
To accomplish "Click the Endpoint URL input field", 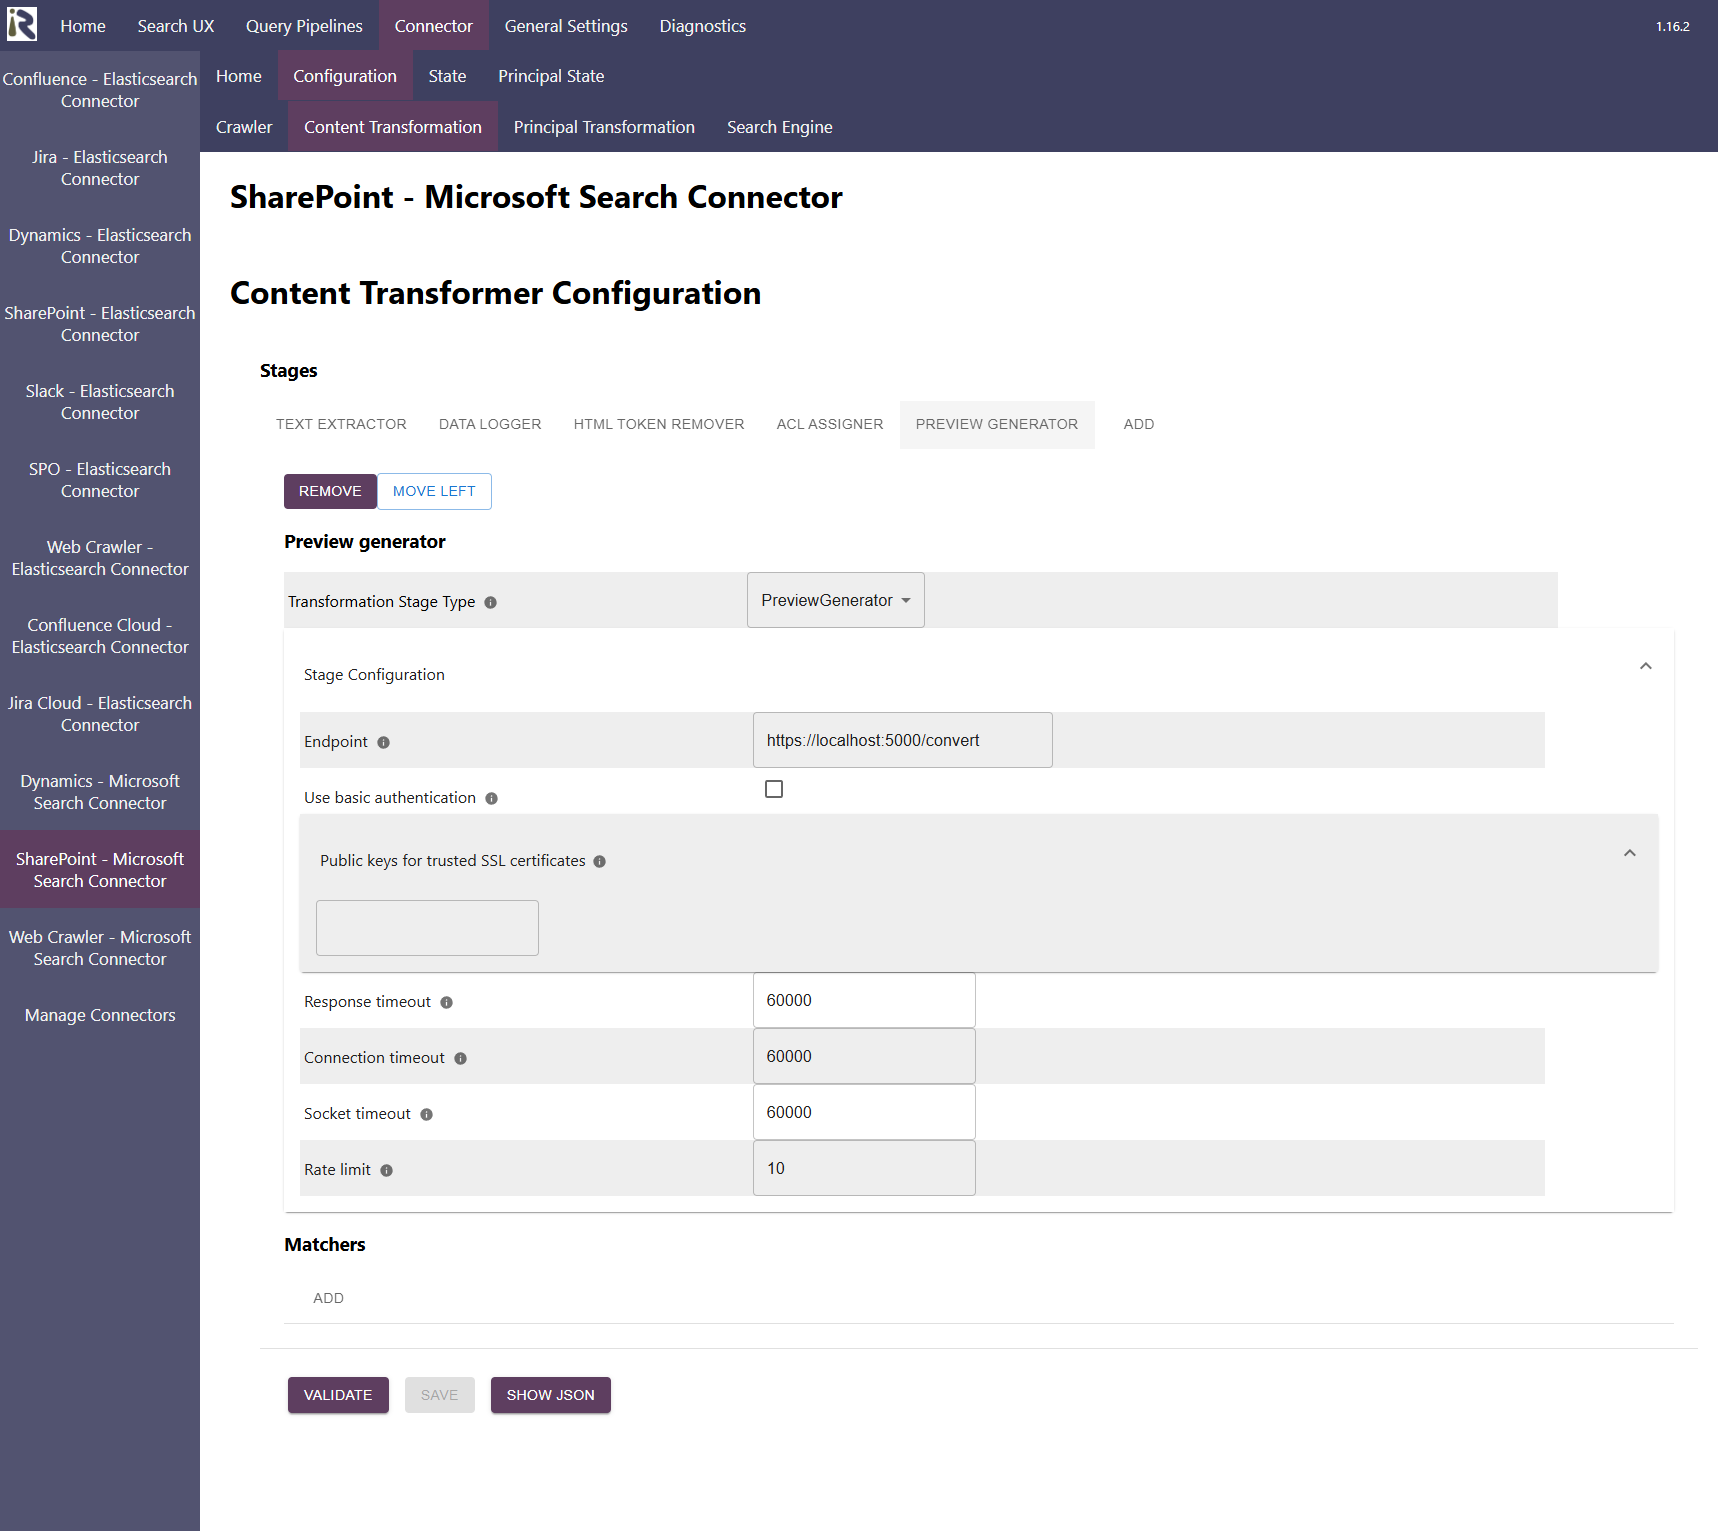I will click(x=901, y=740).
